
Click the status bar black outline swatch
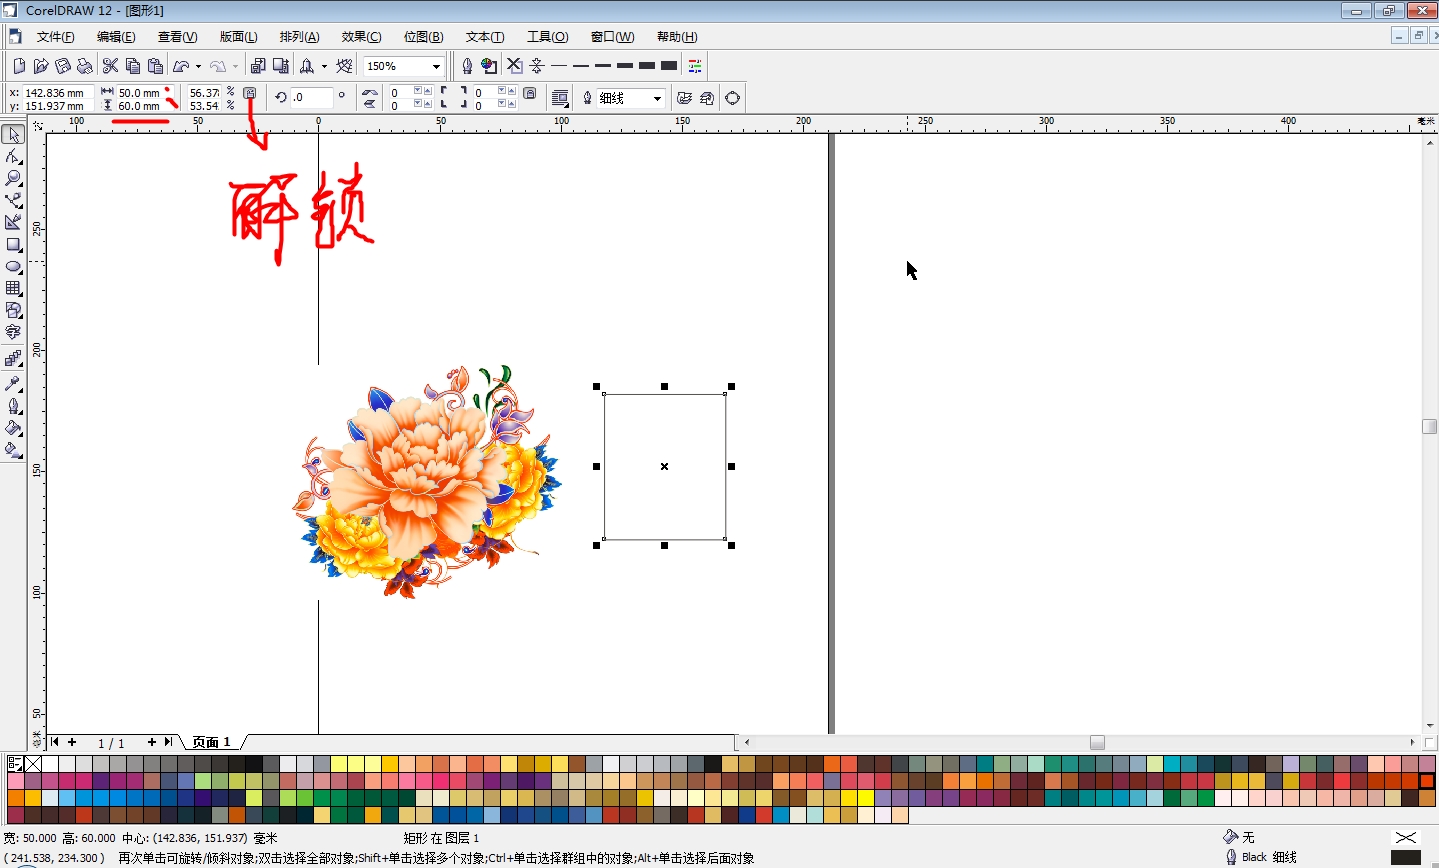point(1405,857)
